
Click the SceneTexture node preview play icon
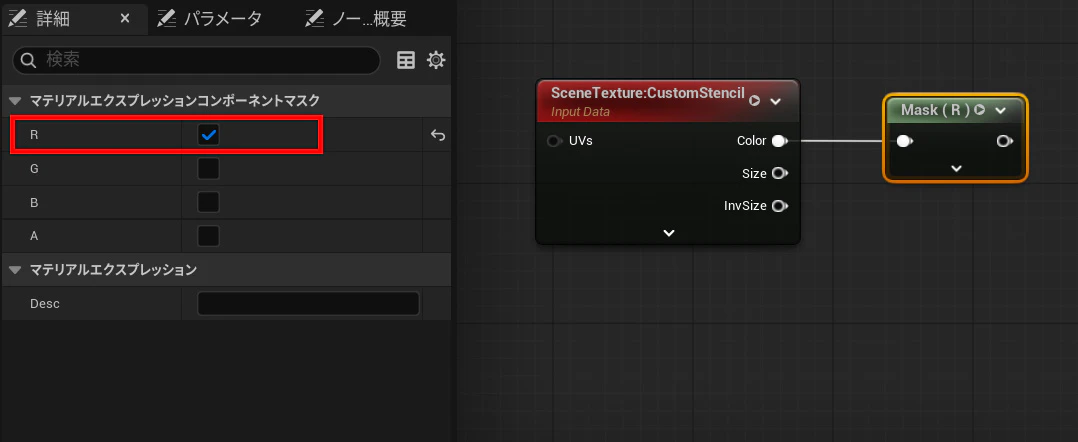754,100
